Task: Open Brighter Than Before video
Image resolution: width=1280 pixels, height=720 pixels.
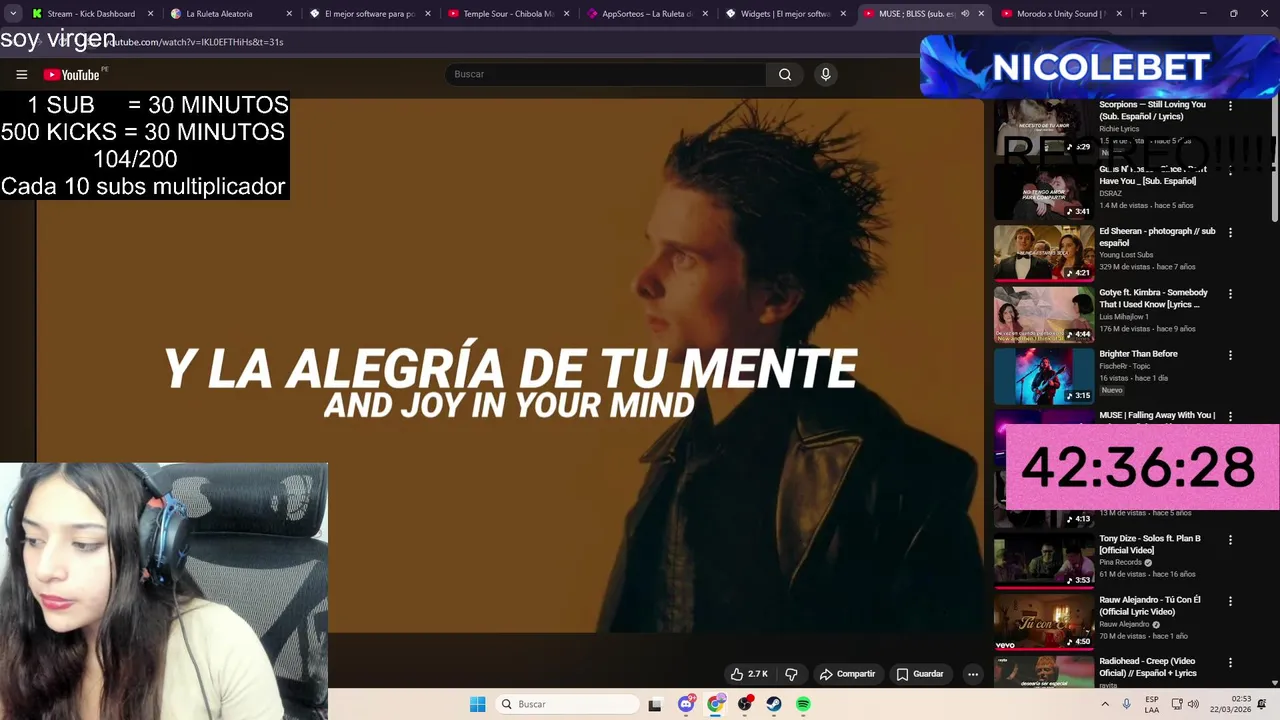Action: [x=1138, y=354]
